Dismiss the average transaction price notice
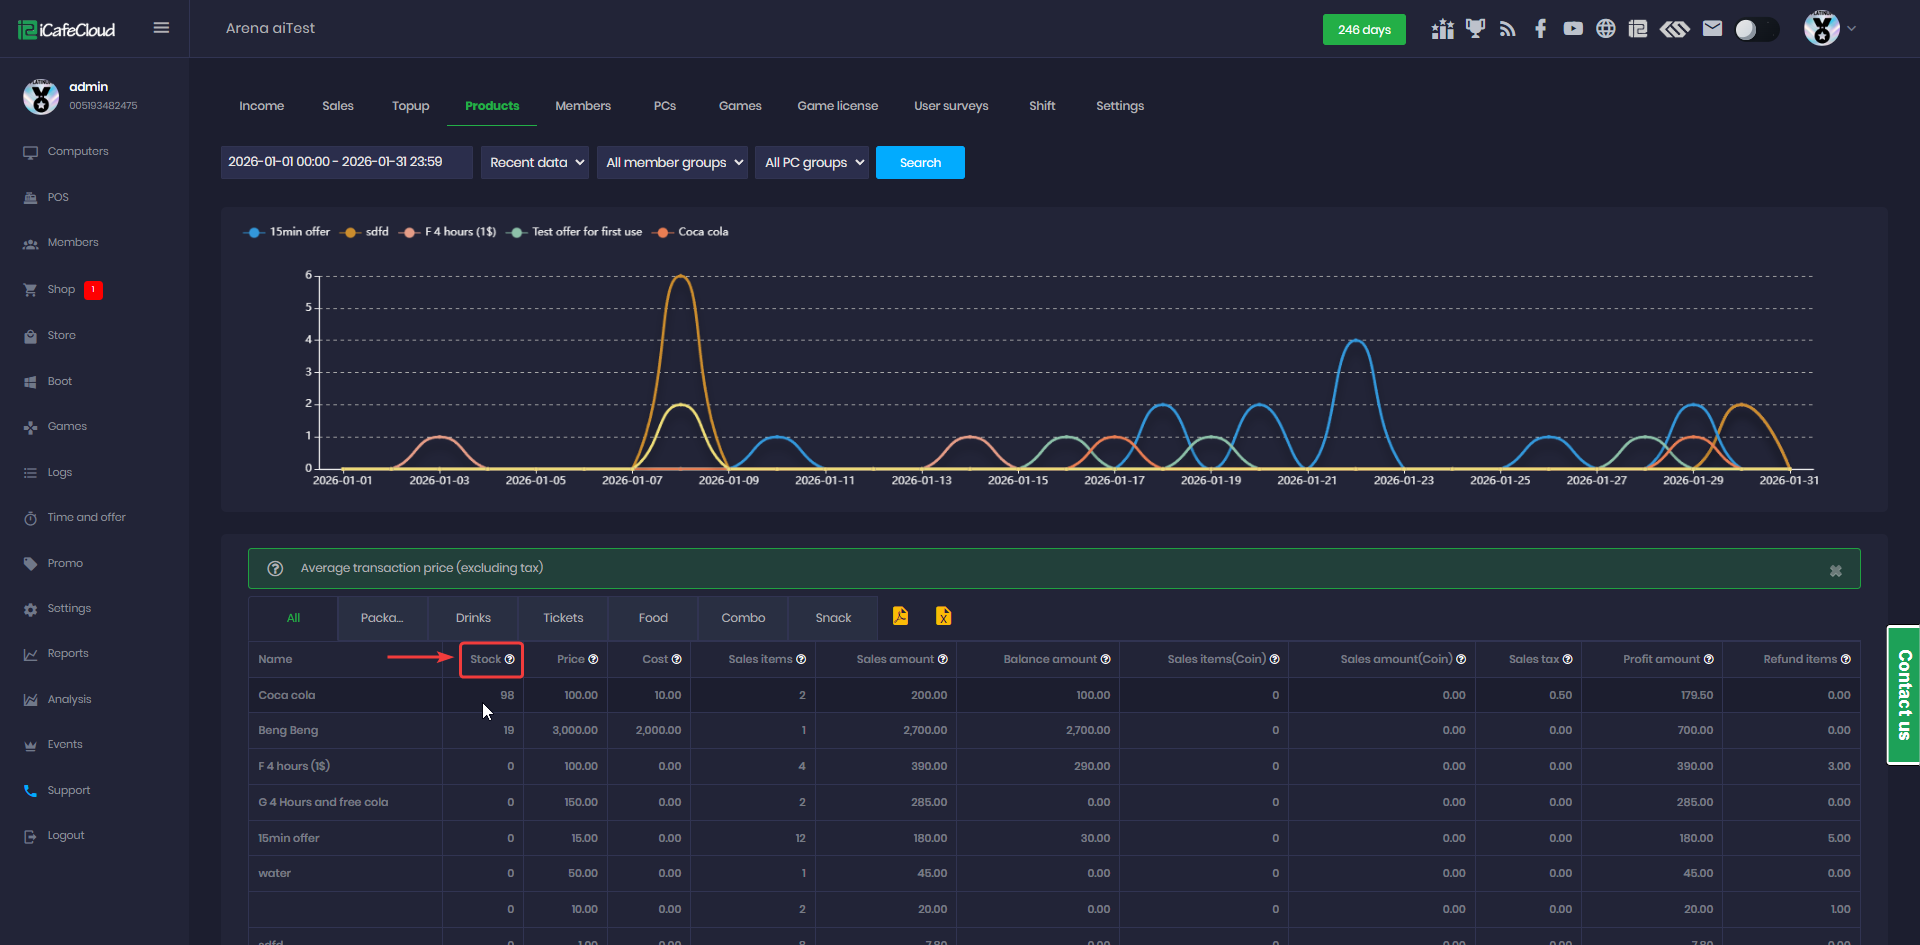 pos(1835,570)
